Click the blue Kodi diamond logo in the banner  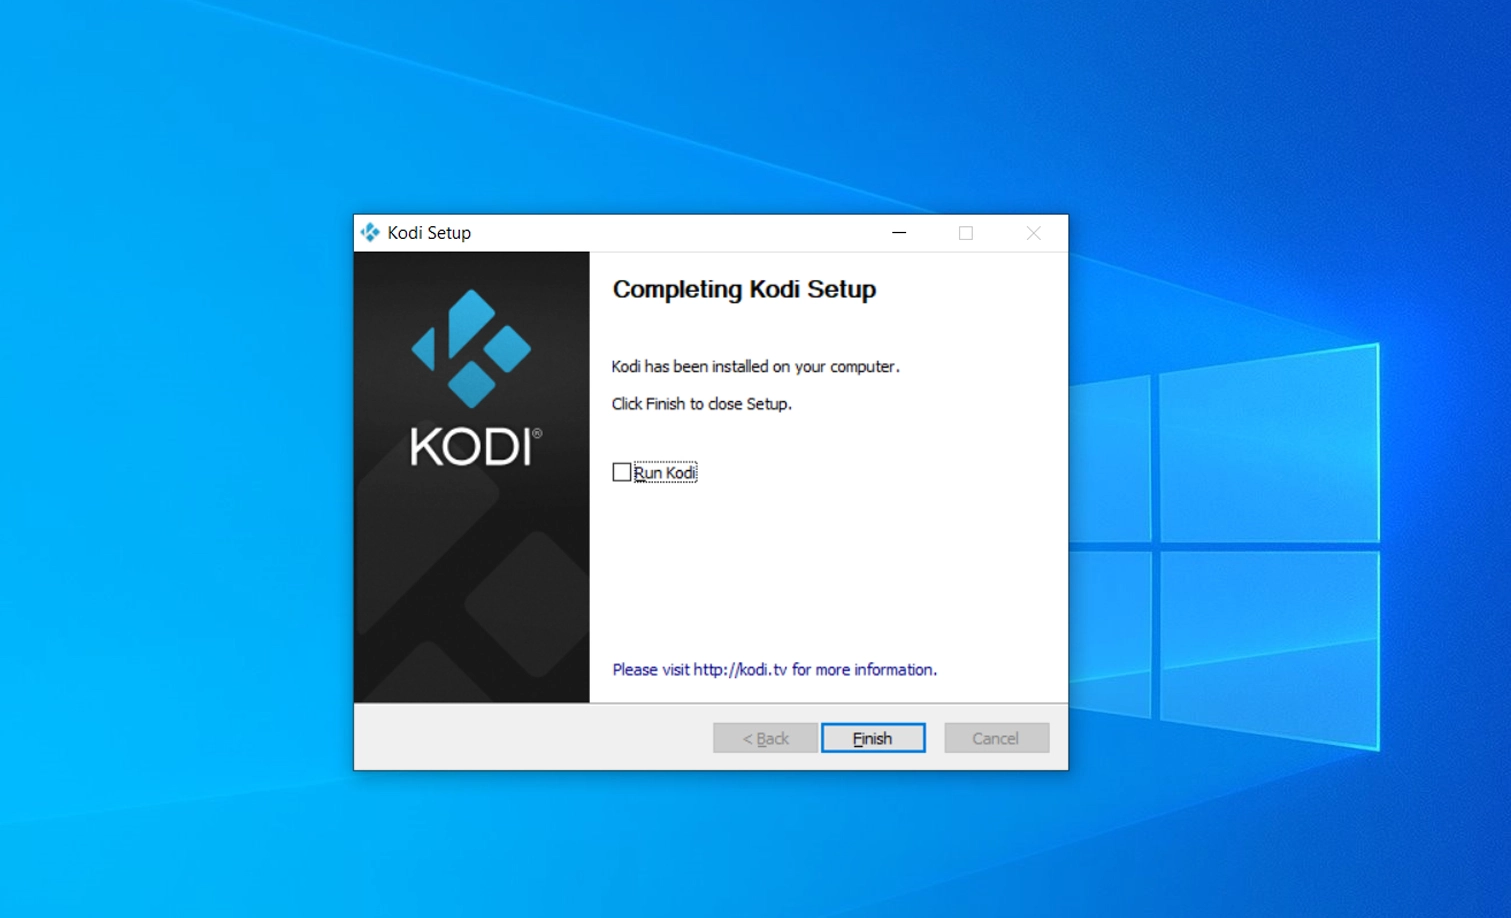pyautogui.click(x=471, y=348)
